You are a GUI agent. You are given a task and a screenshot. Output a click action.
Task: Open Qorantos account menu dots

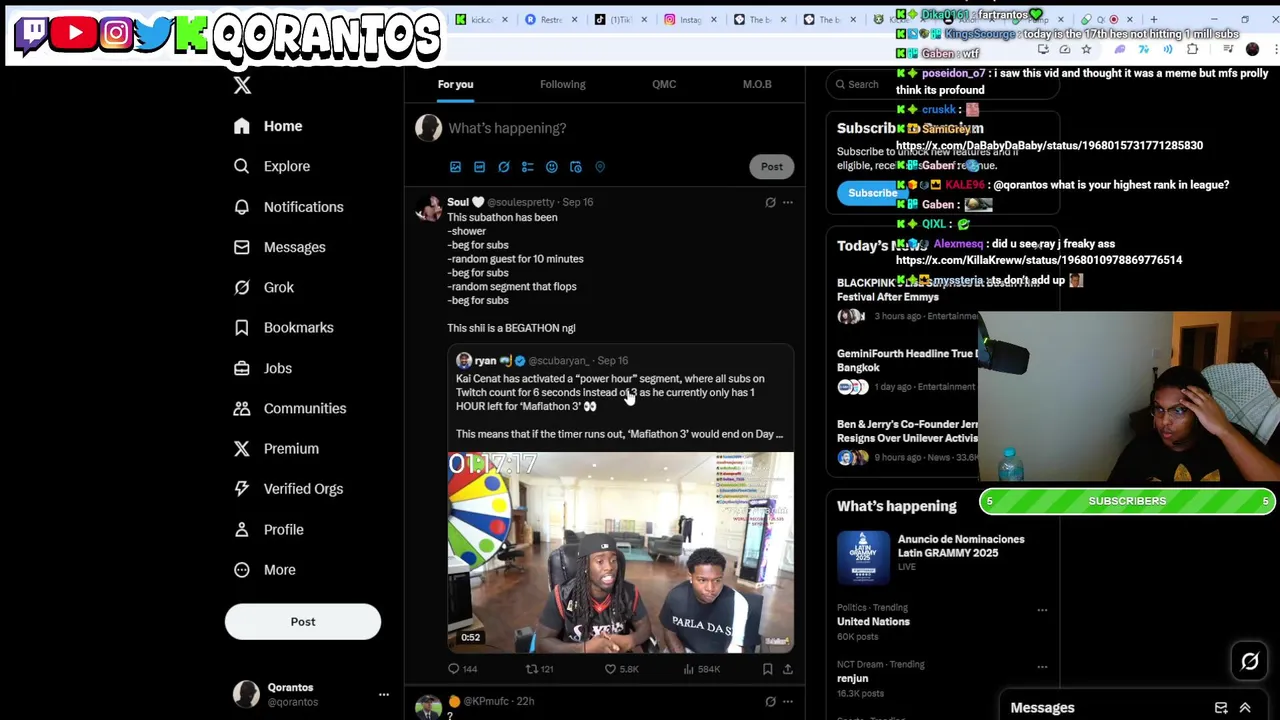point(383,694)
